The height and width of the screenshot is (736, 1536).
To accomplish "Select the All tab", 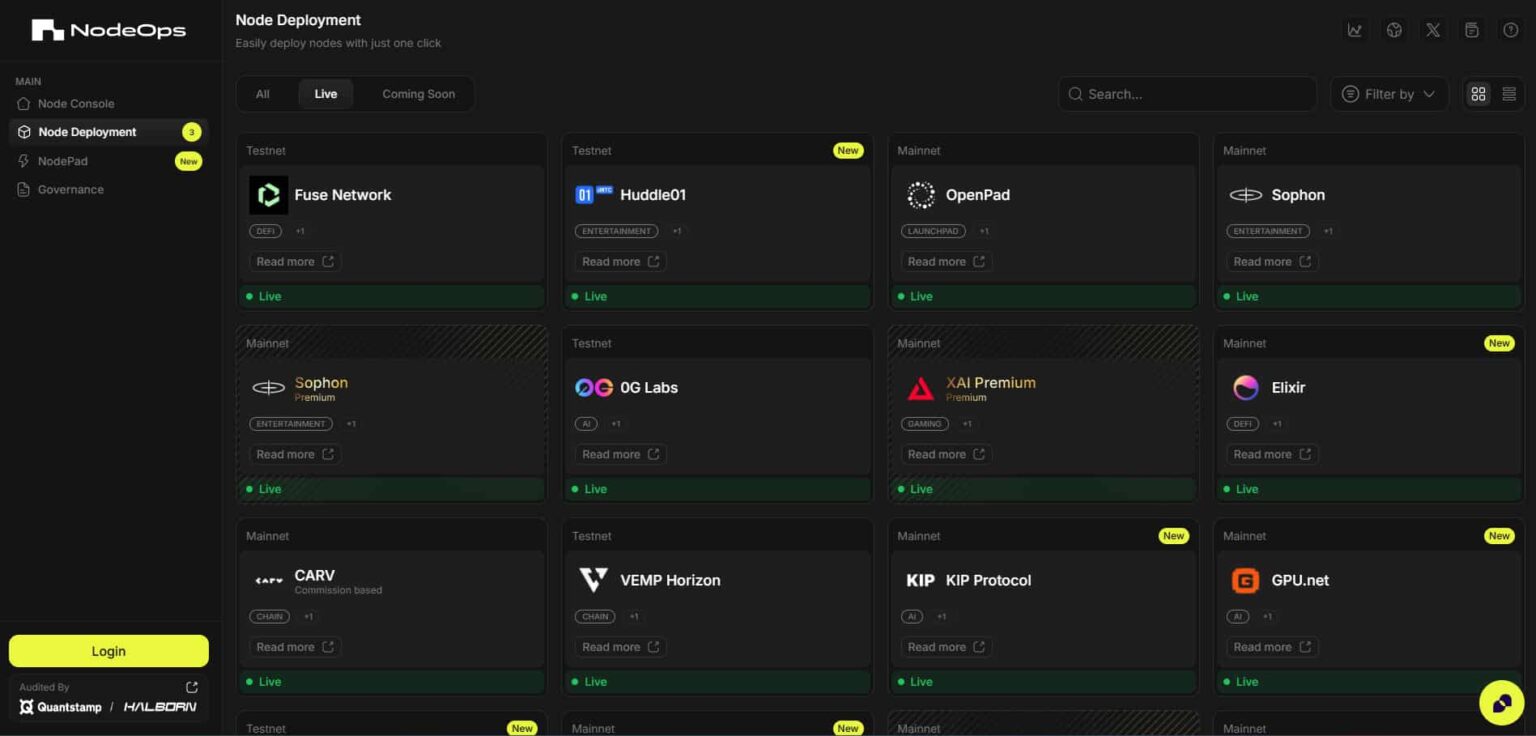I will point(262,93).
